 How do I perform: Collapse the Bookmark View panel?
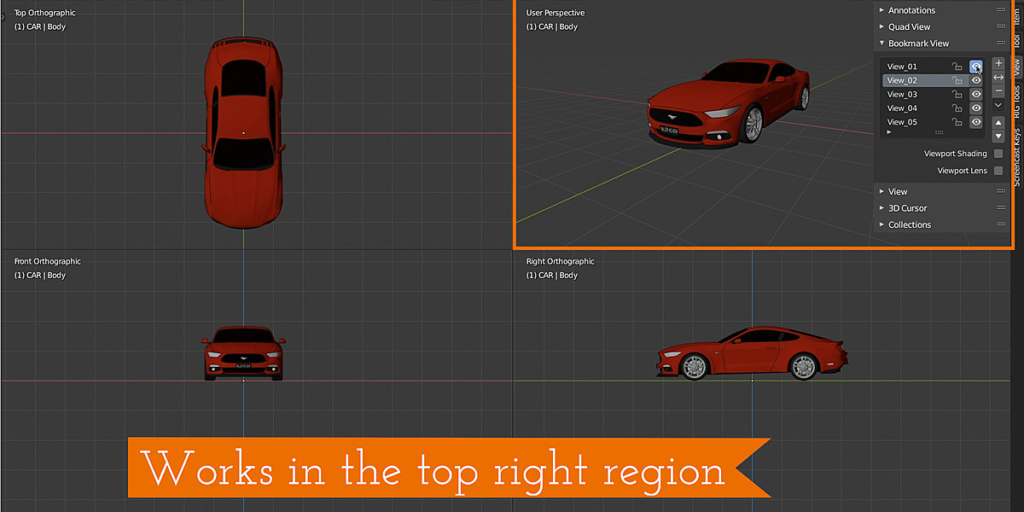click(918, 43)
